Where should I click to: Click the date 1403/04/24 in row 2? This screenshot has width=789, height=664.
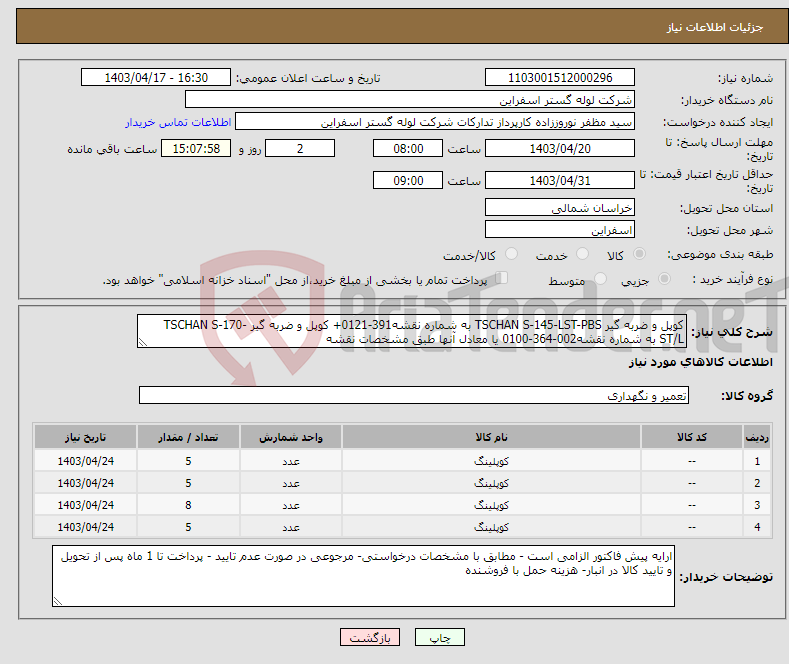click(86, 483)
